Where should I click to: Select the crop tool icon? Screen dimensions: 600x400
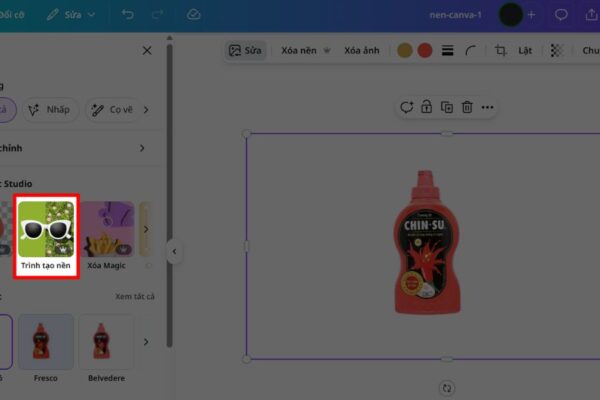pos(501,50)
